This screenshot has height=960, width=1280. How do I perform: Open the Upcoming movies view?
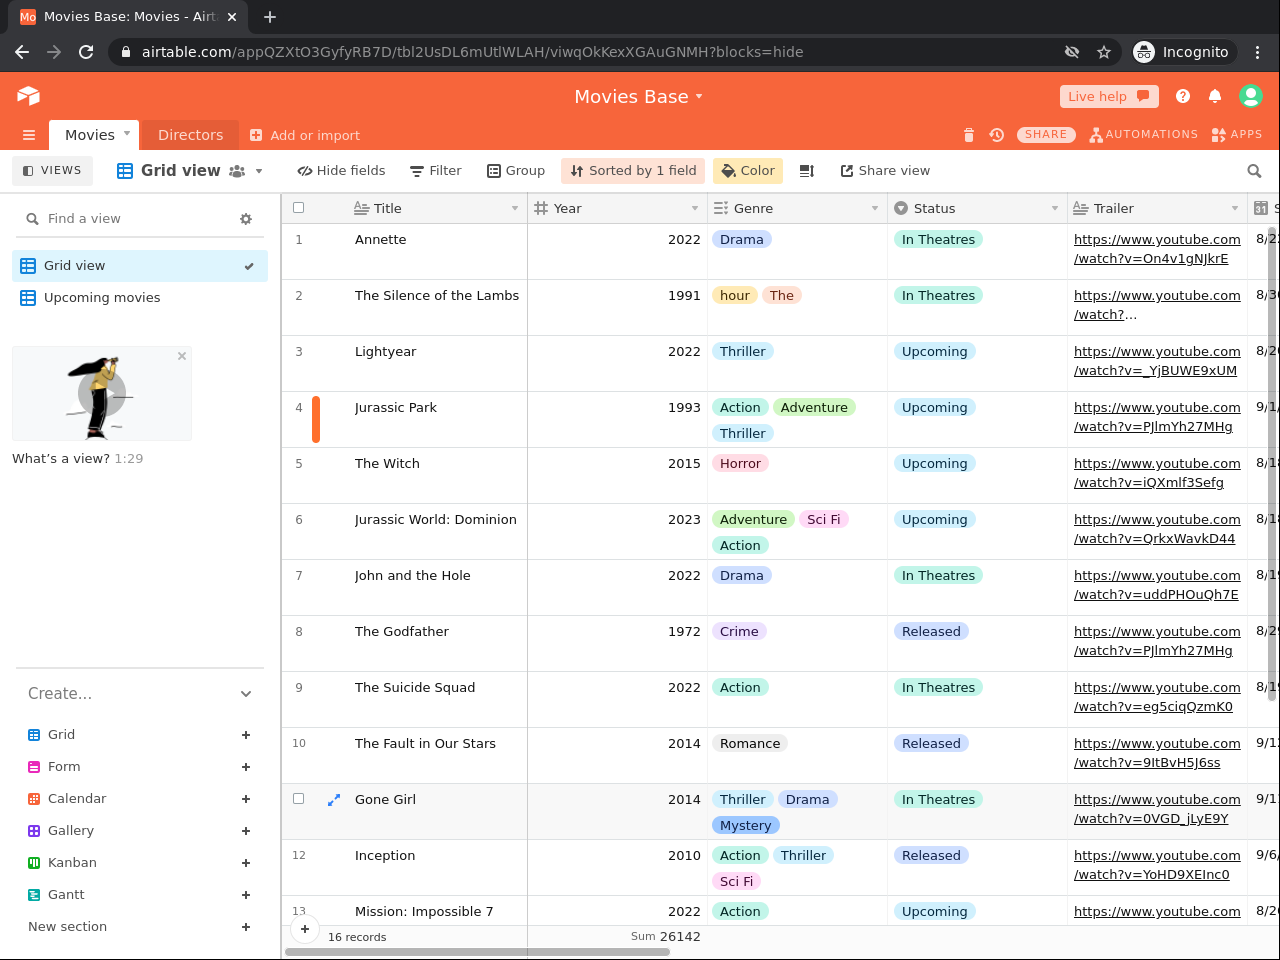pyautogui.click(x=140, y=298)
